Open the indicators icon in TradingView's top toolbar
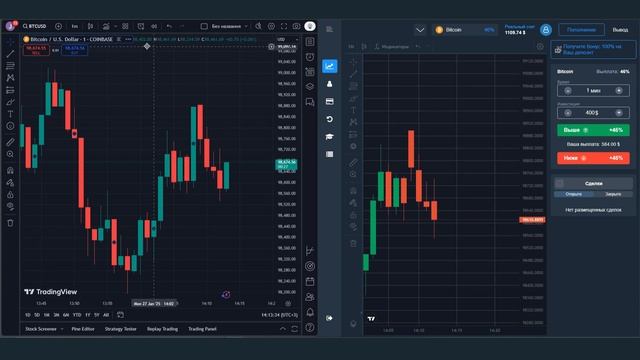The image size is (640, 360). coord(106,26)
